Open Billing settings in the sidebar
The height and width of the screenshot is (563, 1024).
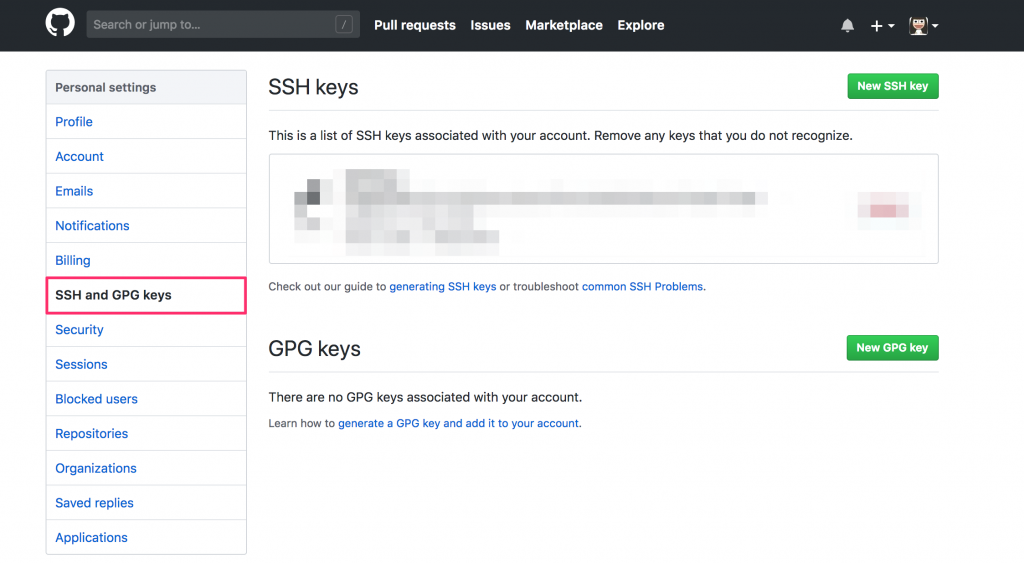tap(146, 260)
